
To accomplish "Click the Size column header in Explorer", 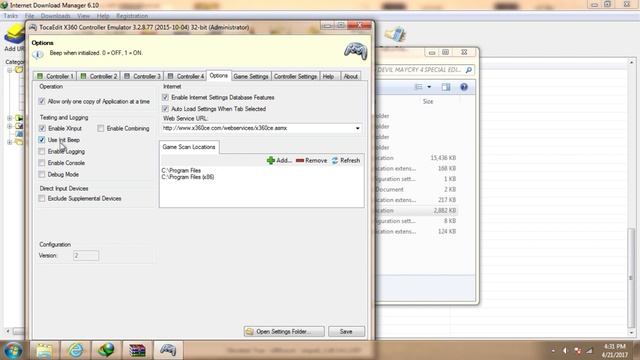I will pyautogui.click(x=428, y=101).
